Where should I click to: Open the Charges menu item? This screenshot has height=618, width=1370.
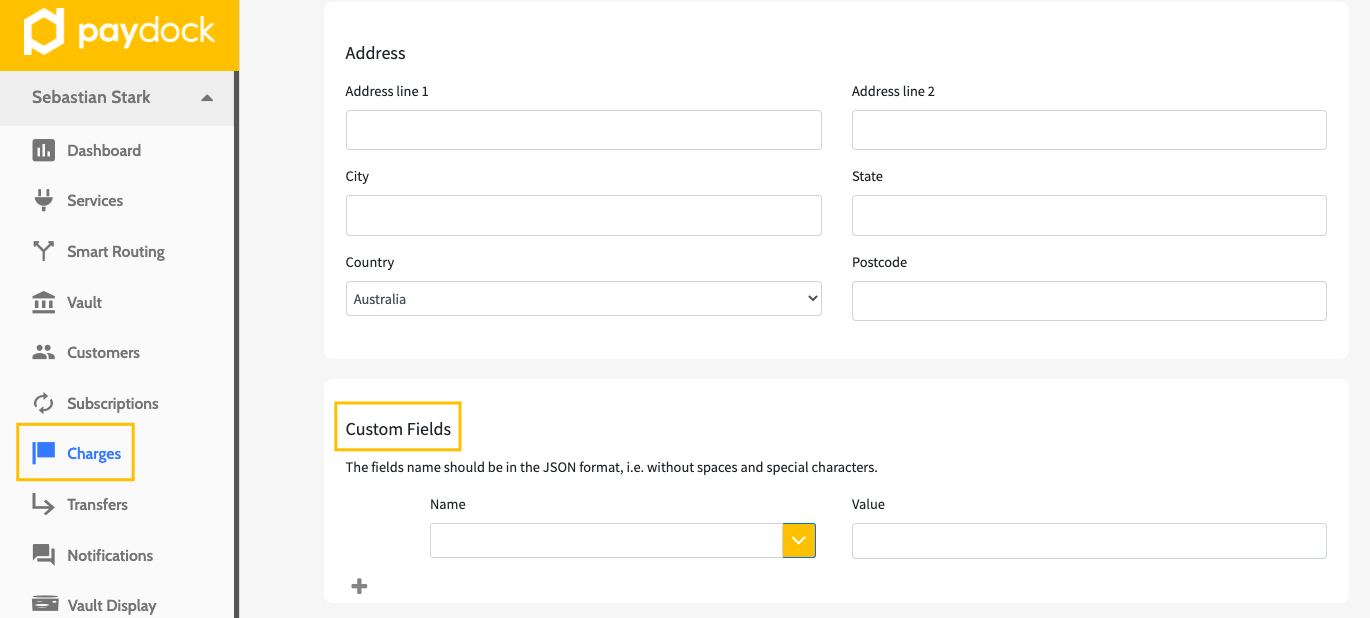tap(93, 453)
